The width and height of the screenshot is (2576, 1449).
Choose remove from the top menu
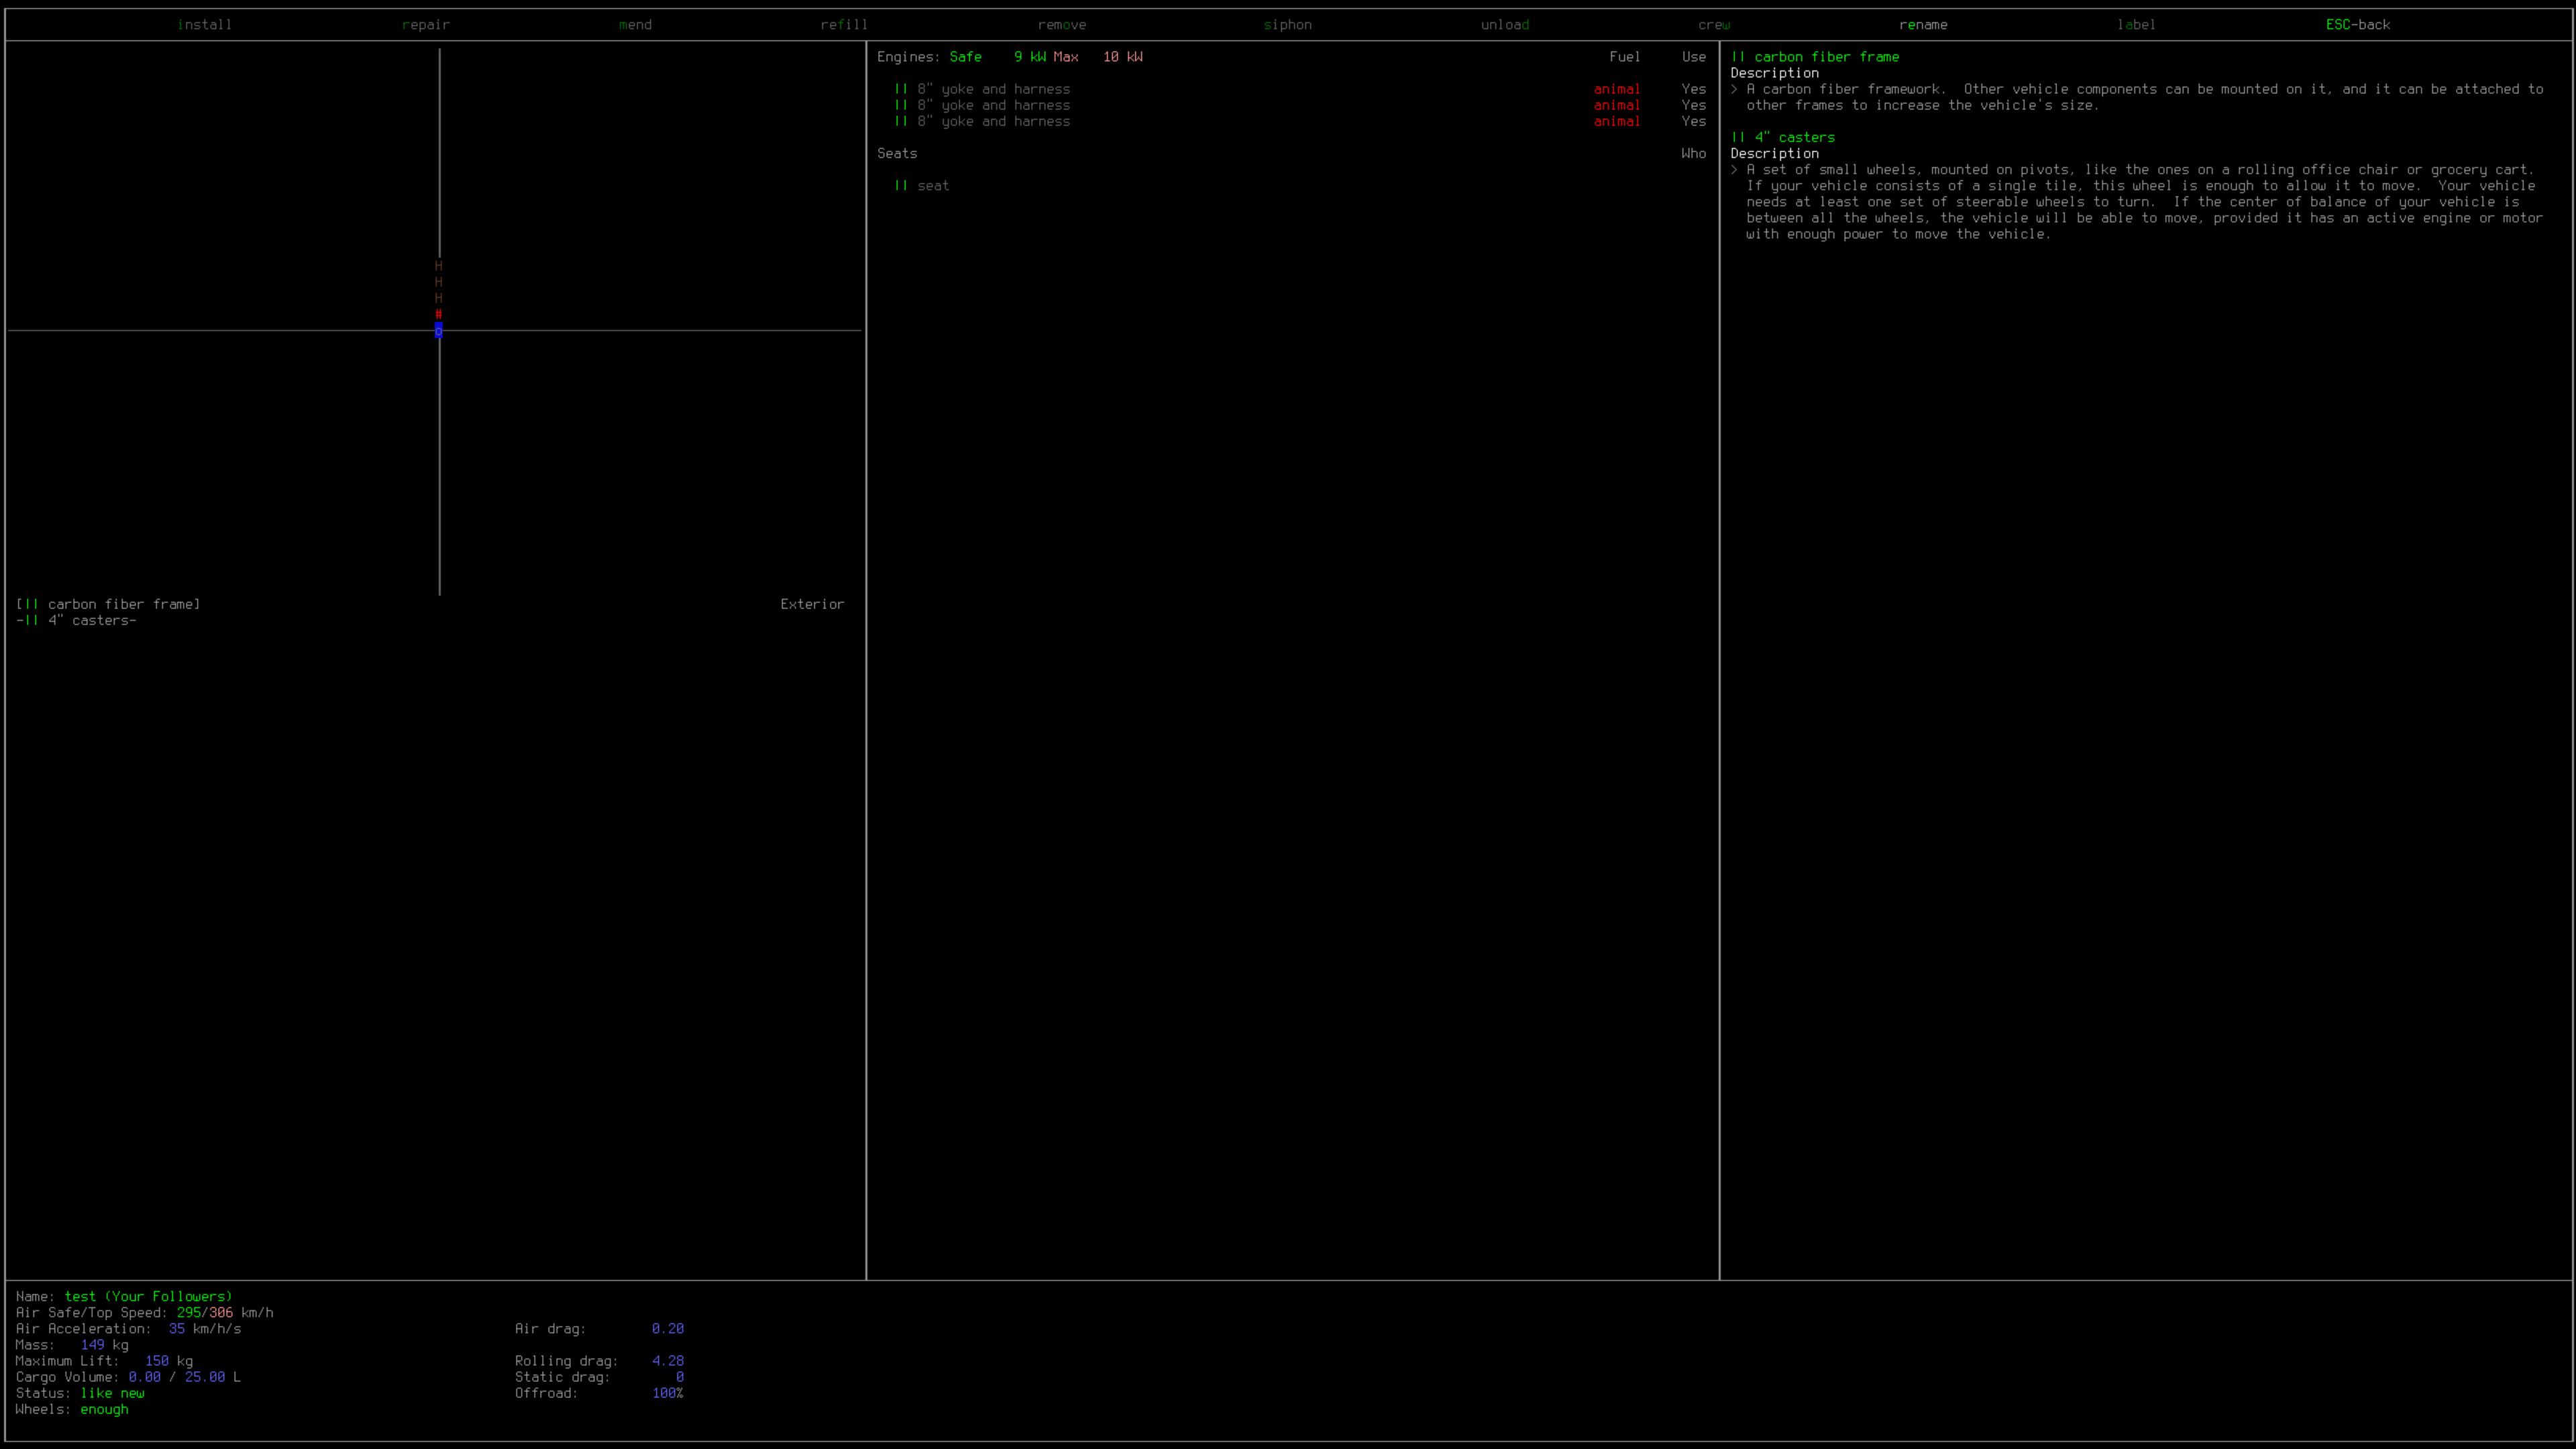point(1061,24)
